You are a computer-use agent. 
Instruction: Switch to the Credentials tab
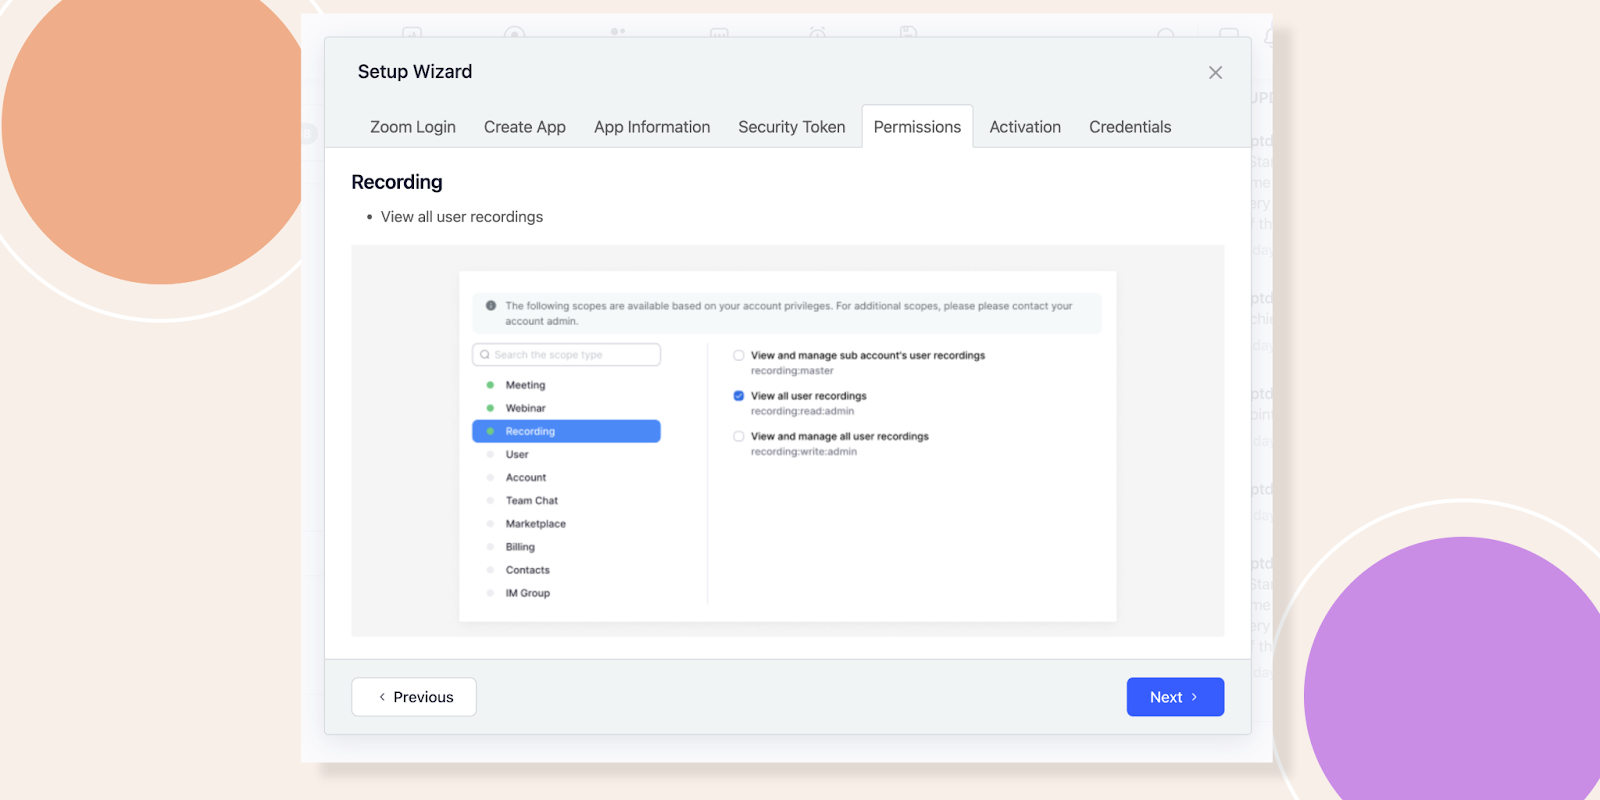[1130, 127]
